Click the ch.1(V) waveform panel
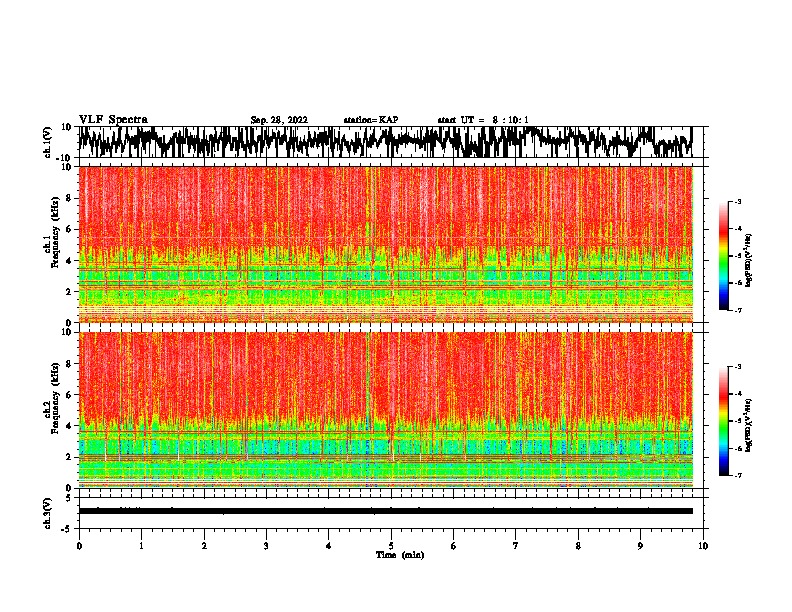The width and height of the screenshot is (792, 612). (x=390, y=142)
